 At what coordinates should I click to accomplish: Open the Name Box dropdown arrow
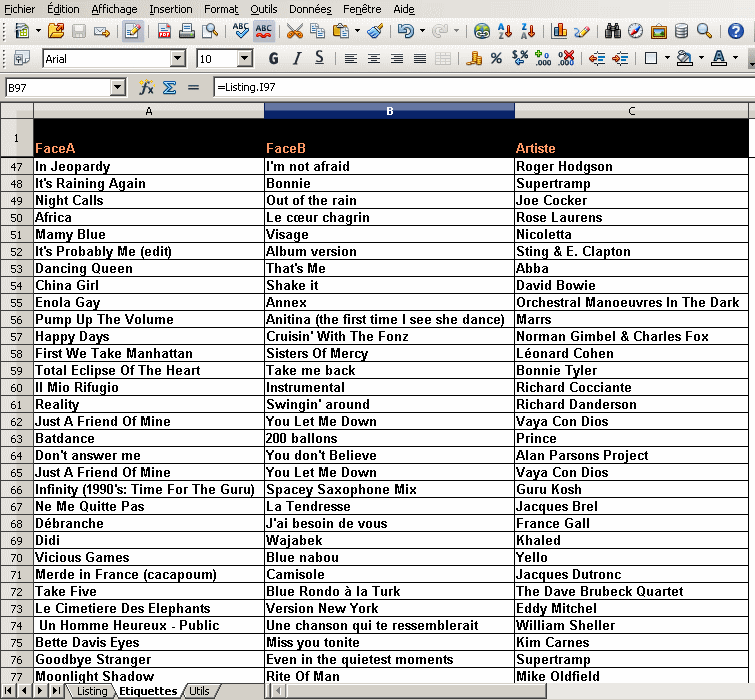(117, 88)
